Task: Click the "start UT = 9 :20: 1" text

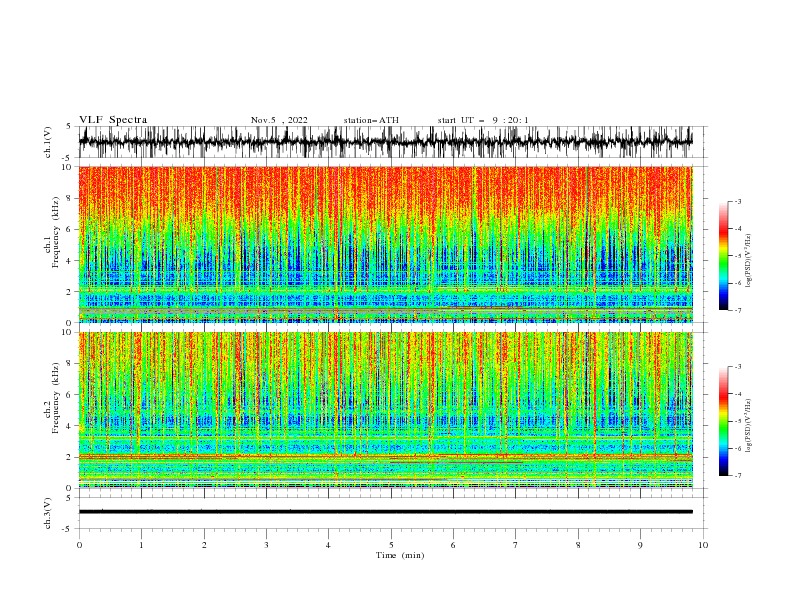Action: [x=483, y=120]
